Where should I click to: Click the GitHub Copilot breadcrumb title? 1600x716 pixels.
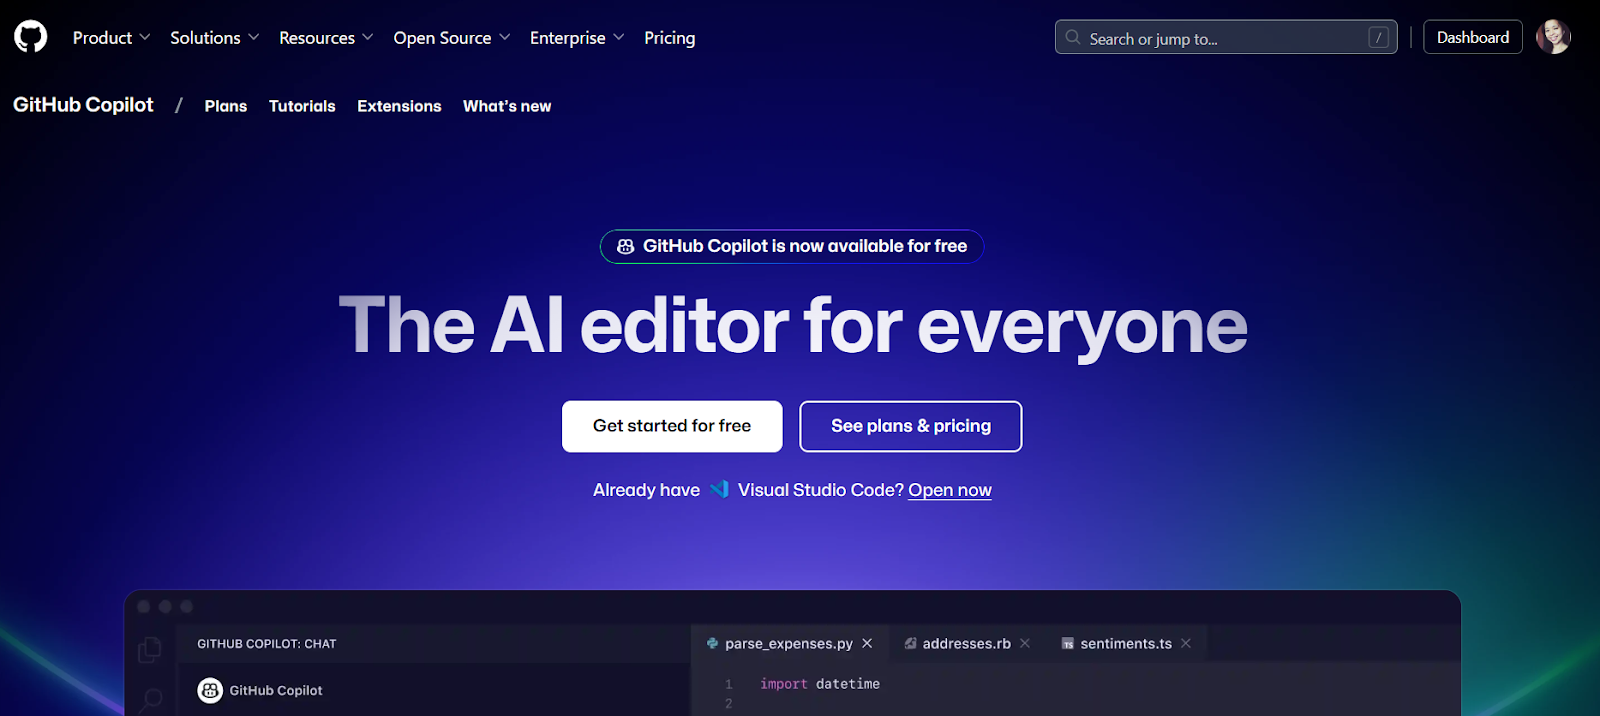pyautogui.click(x=83, y=105)
